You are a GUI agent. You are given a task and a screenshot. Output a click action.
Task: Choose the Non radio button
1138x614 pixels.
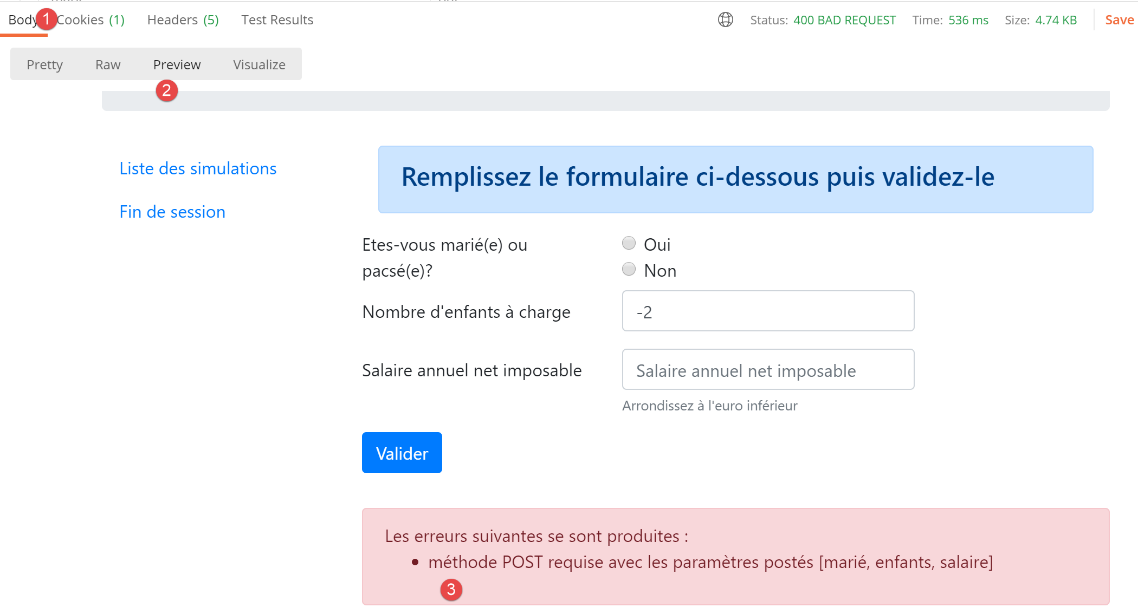pyautogui.click(x=629, y=270)
